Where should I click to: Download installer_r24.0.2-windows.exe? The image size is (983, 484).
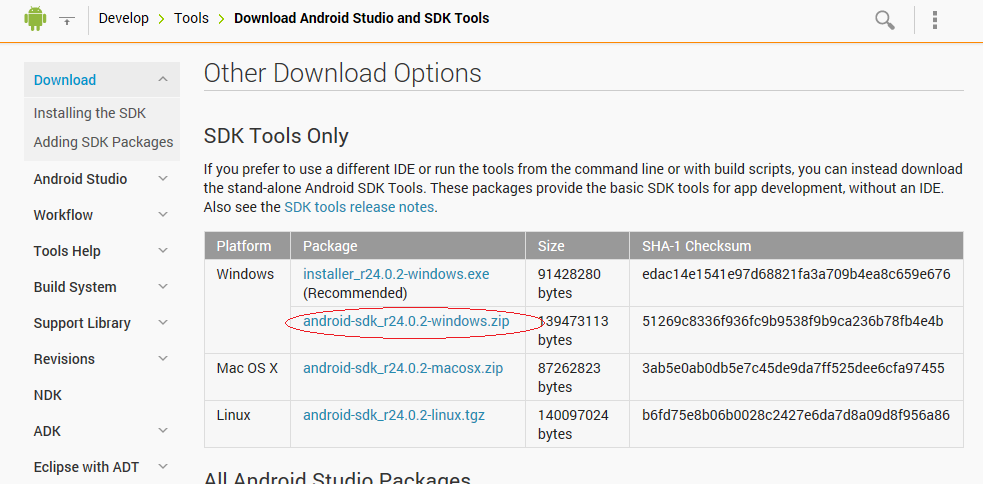[x=396, y=274]
